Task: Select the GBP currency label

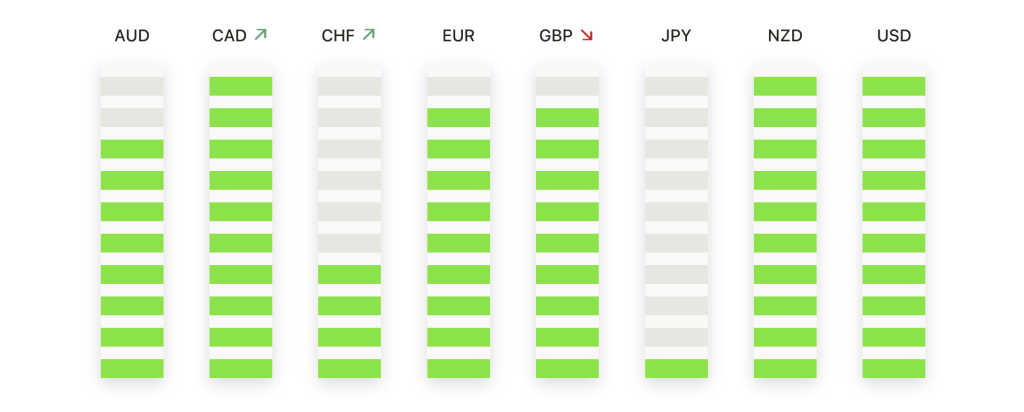Action: (x=556, y=36)
